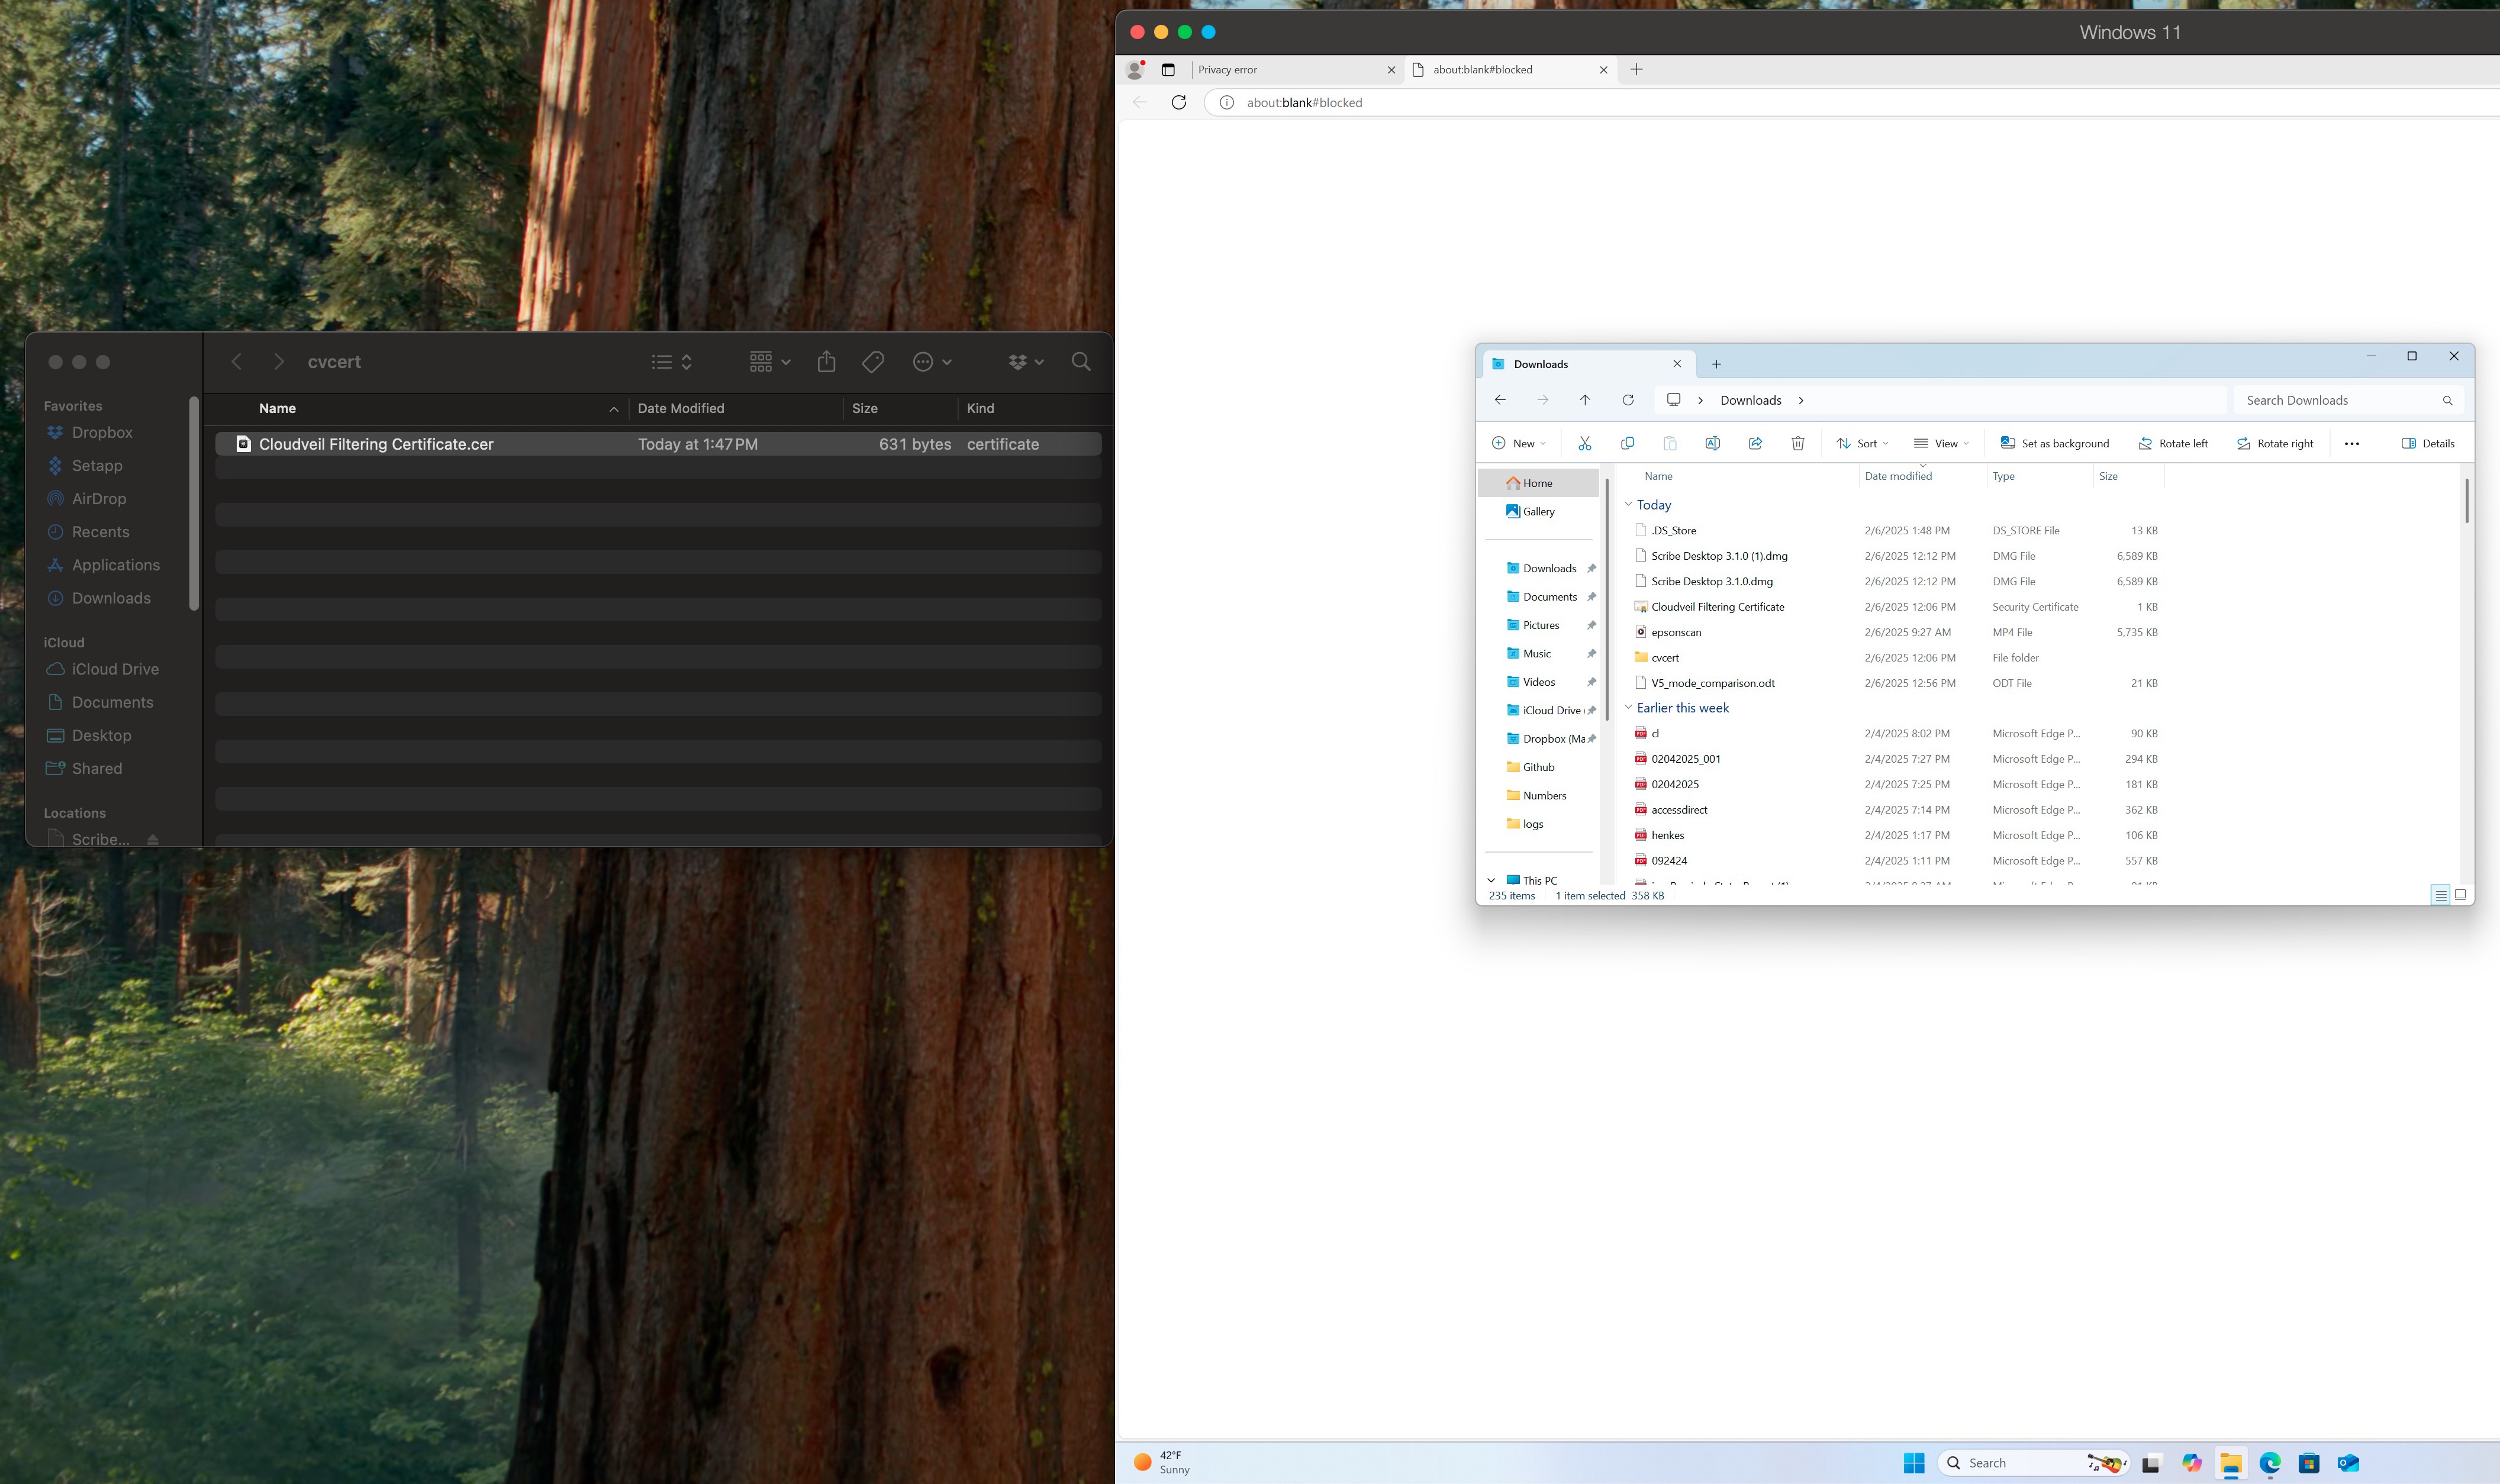Collapse This PC tree node
The image size is (2500, 1484).
1491,881
